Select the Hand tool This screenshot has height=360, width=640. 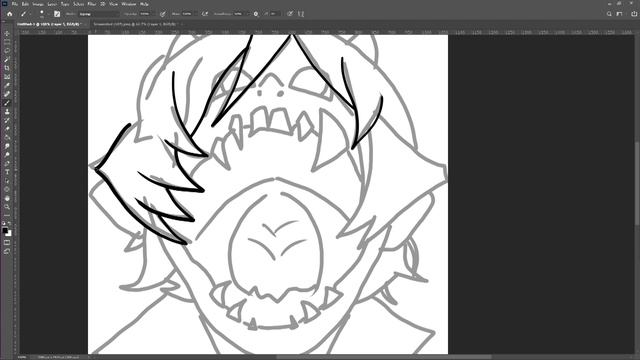(x=7, y=198)
